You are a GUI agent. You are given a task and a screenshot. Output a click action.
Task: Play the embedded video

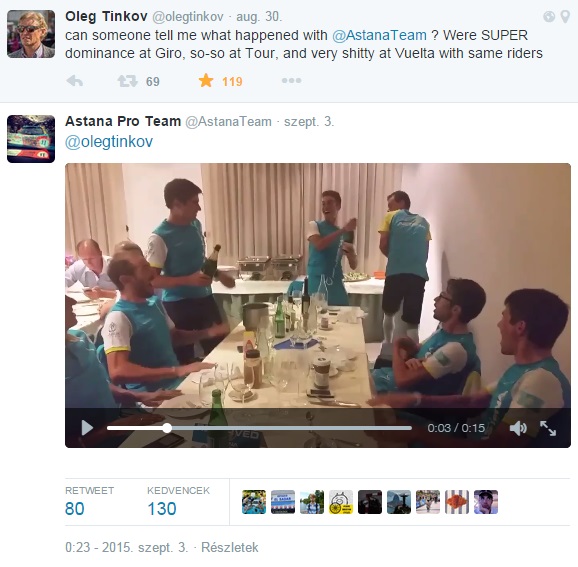click(x=87, y=428)
